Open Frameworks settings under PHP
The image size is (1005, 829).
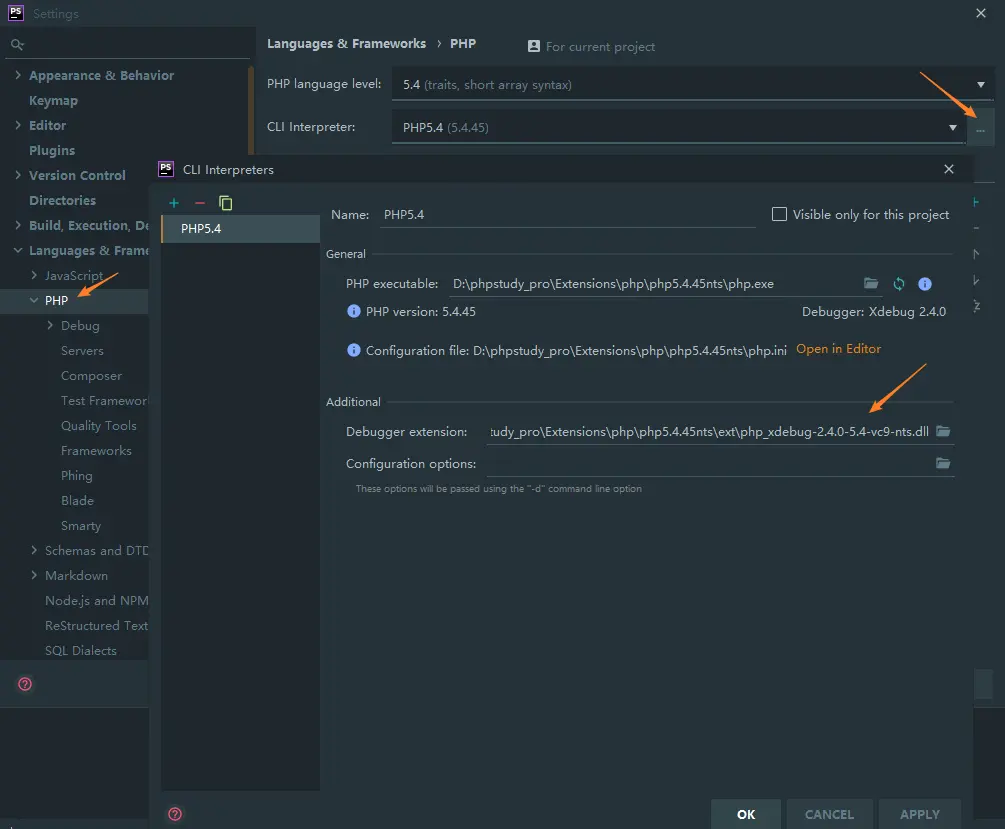tap(96, 451)
